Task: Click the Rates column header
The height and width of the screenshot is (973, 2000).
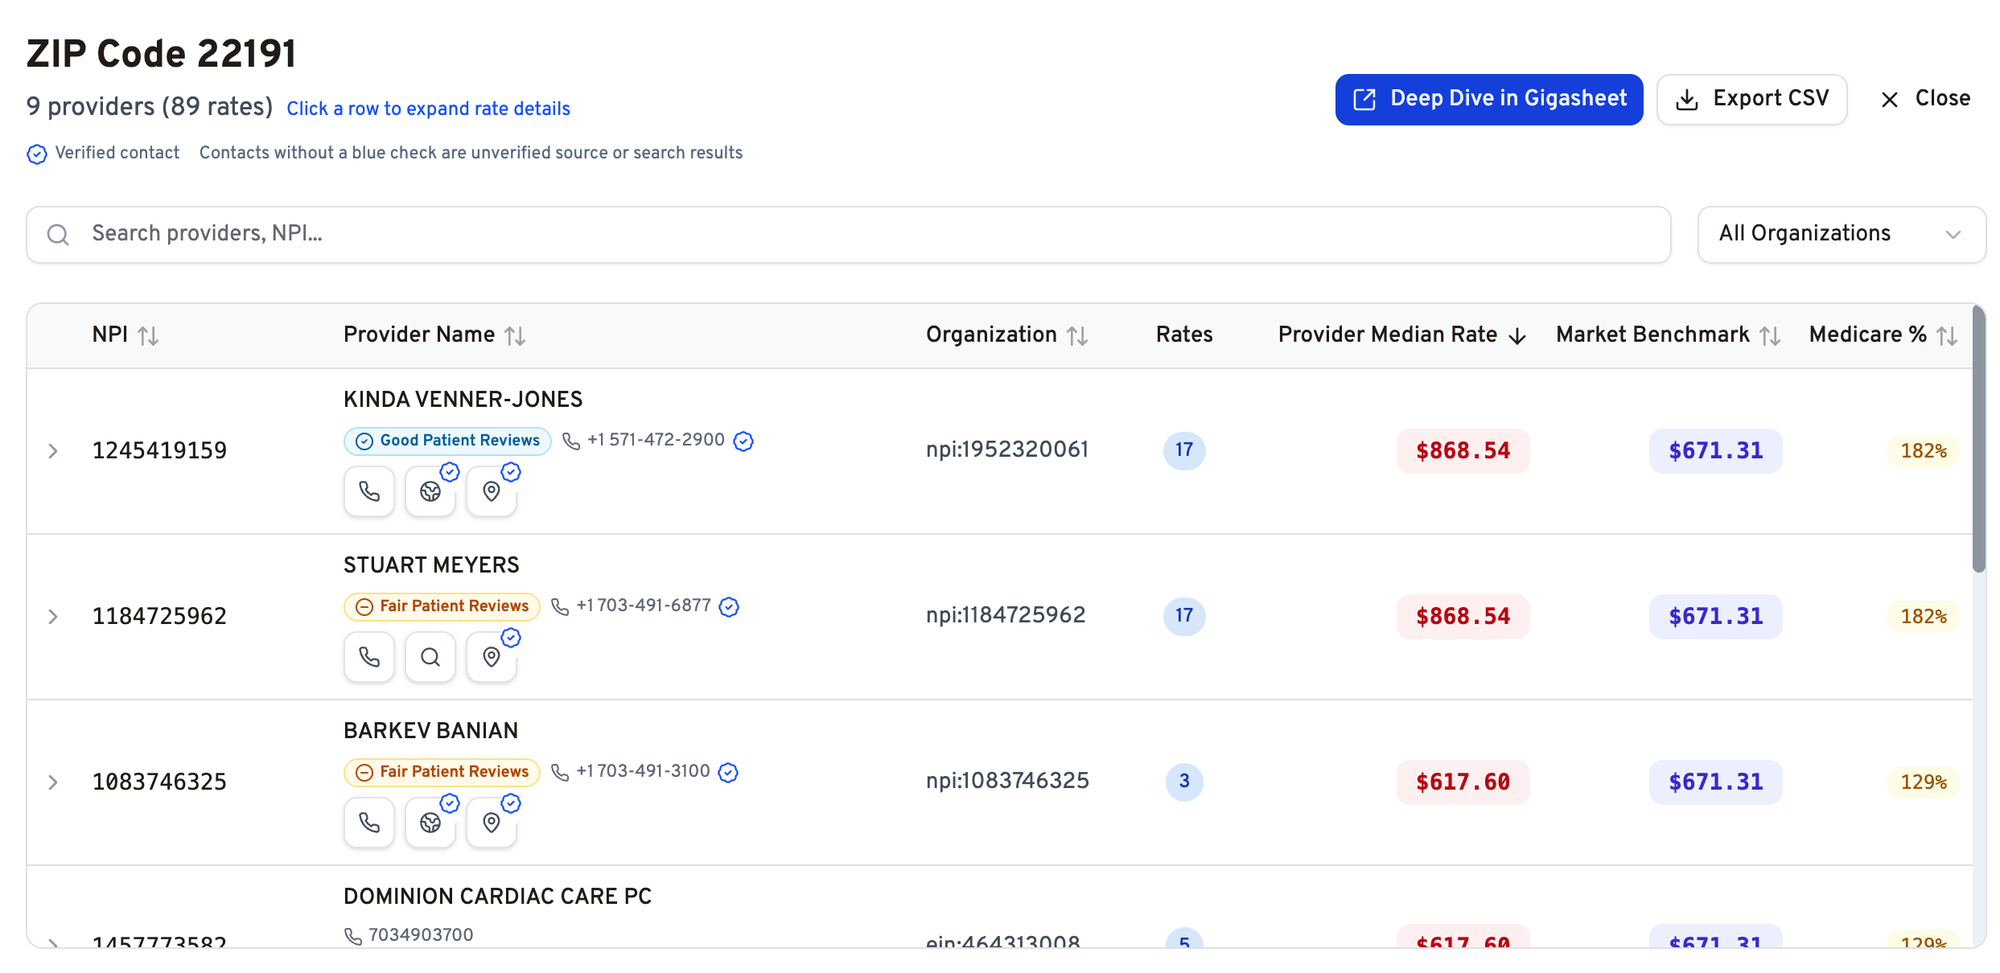Action: 1184,335
